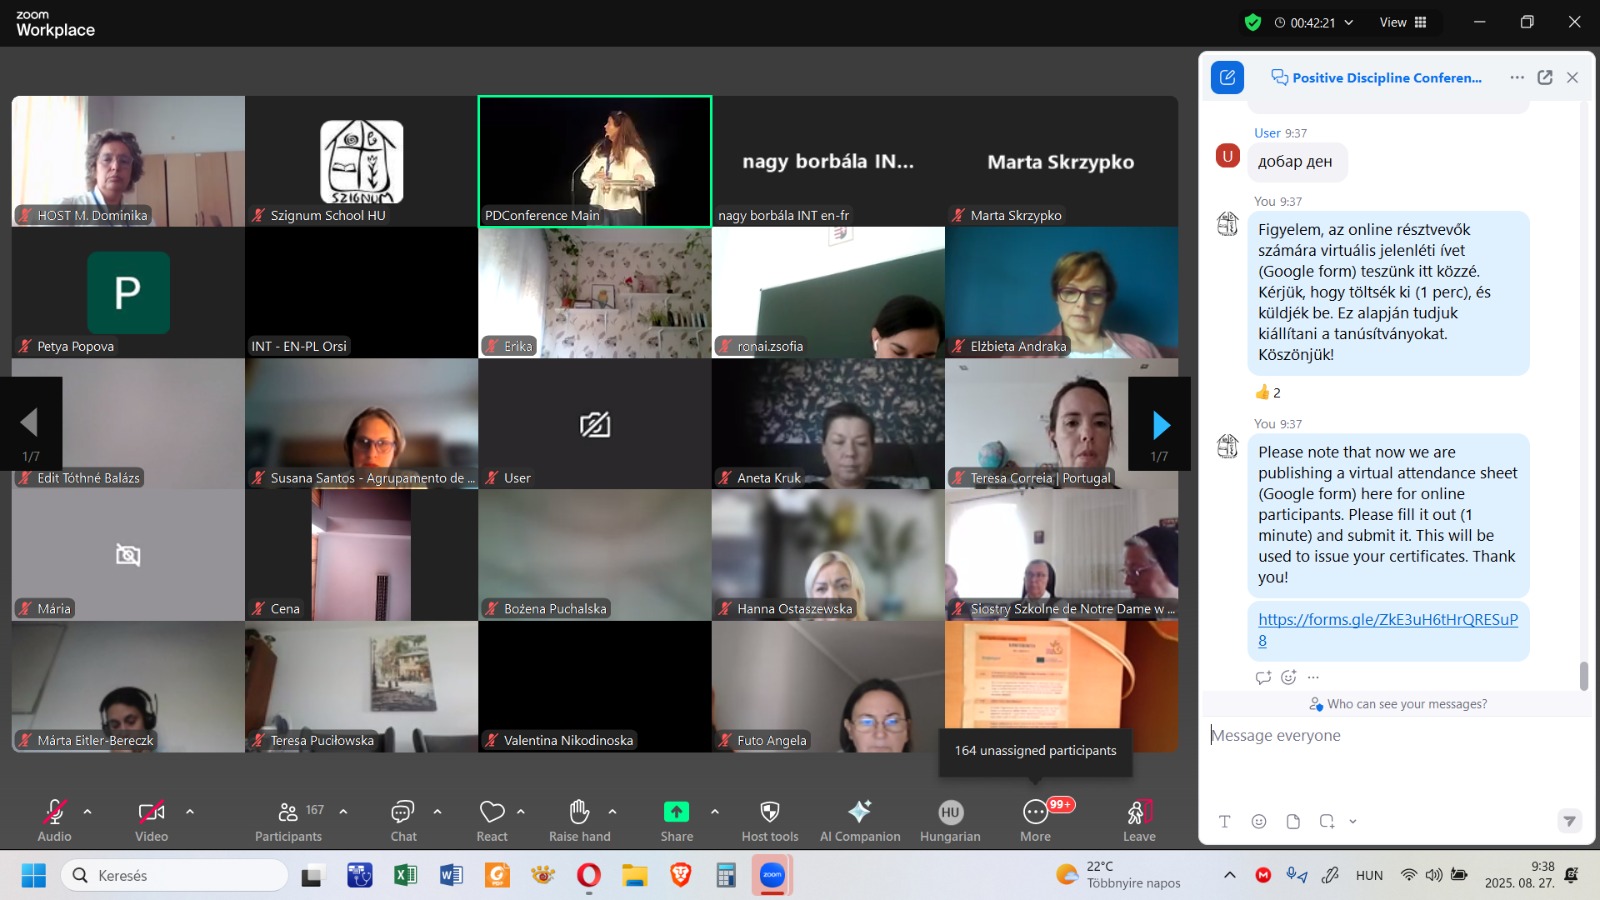The height and width of the screenshot is (900, 1600).
Task: Open the React emoji menu
Action: point(491,812)
